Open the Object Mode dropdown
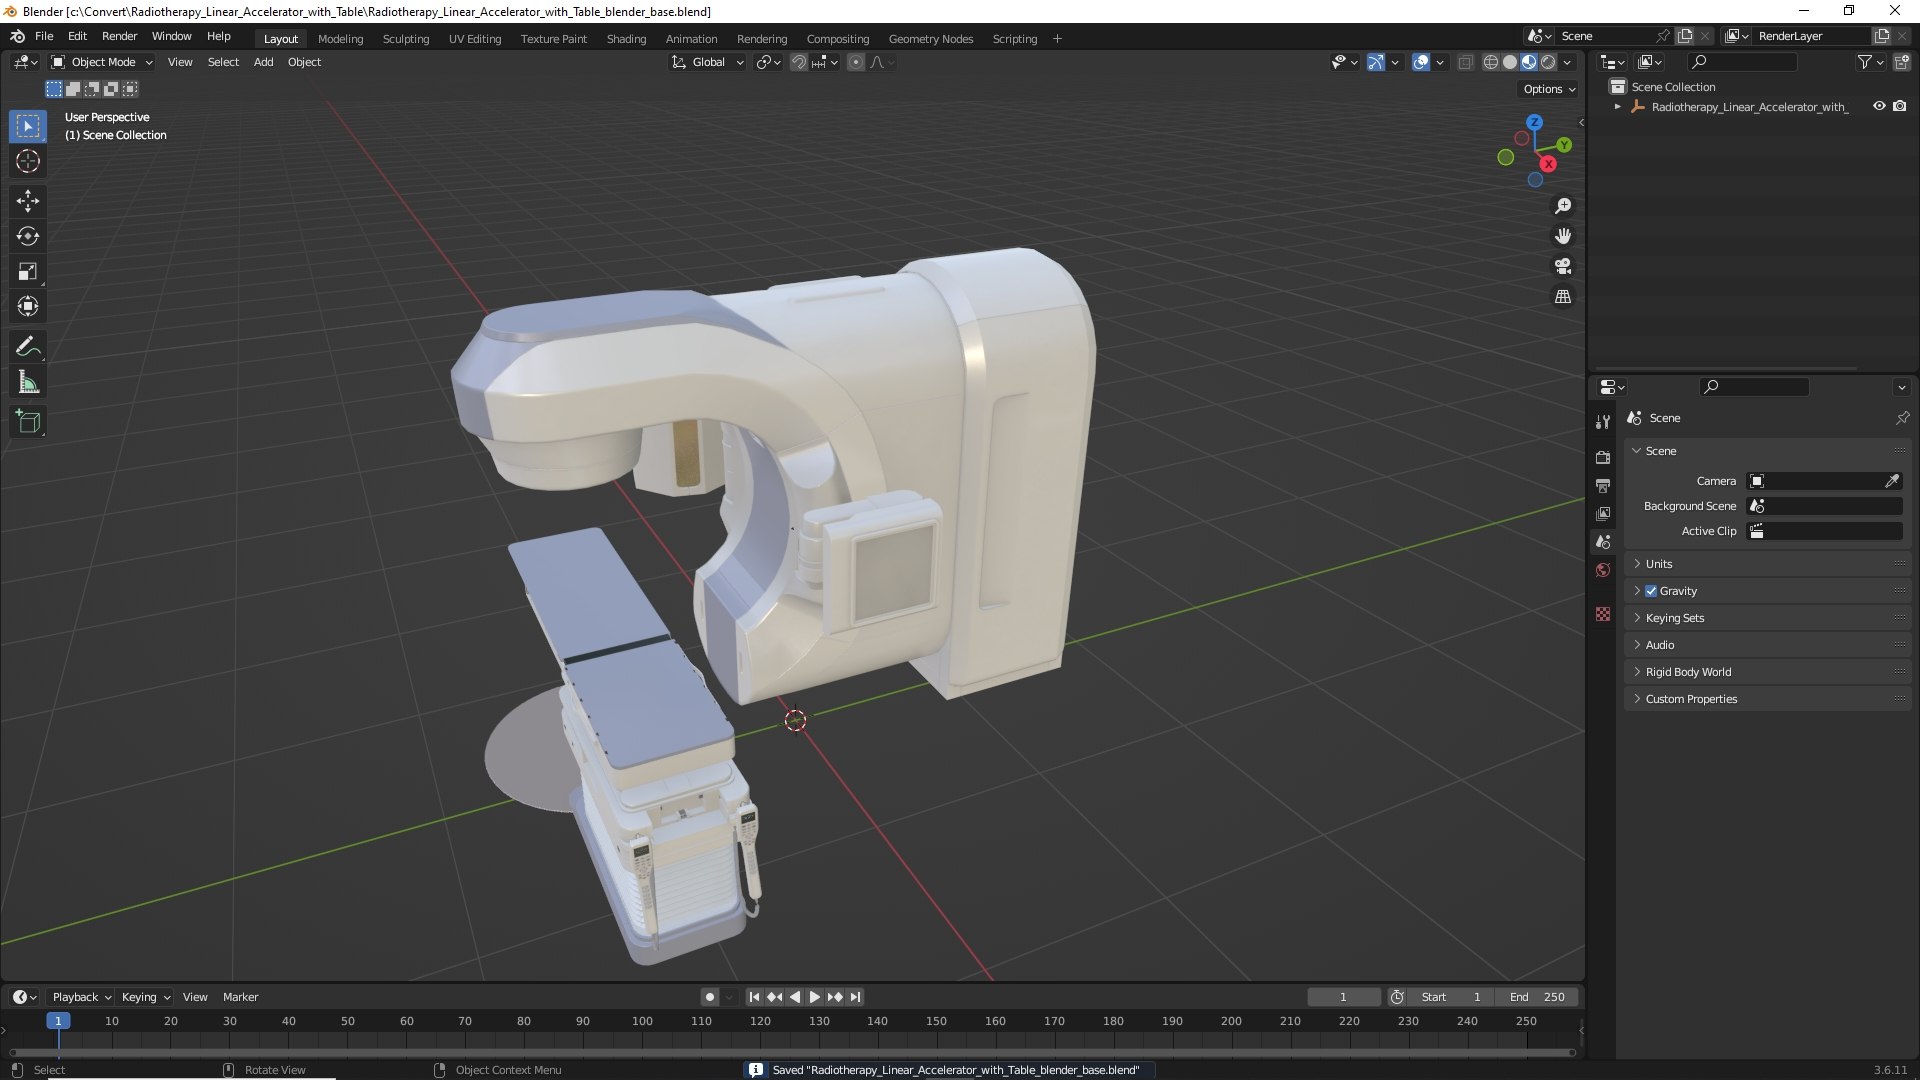 tap(102, 62)
